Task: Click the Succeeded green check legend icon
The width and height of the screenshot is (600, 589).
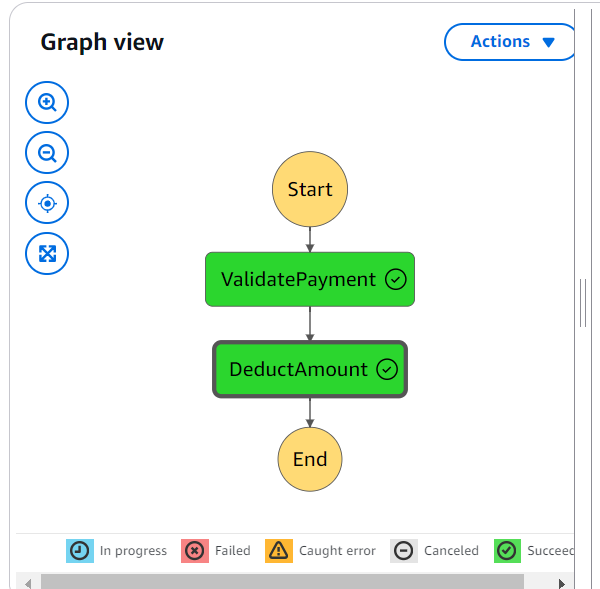Action: pos(508,551)
